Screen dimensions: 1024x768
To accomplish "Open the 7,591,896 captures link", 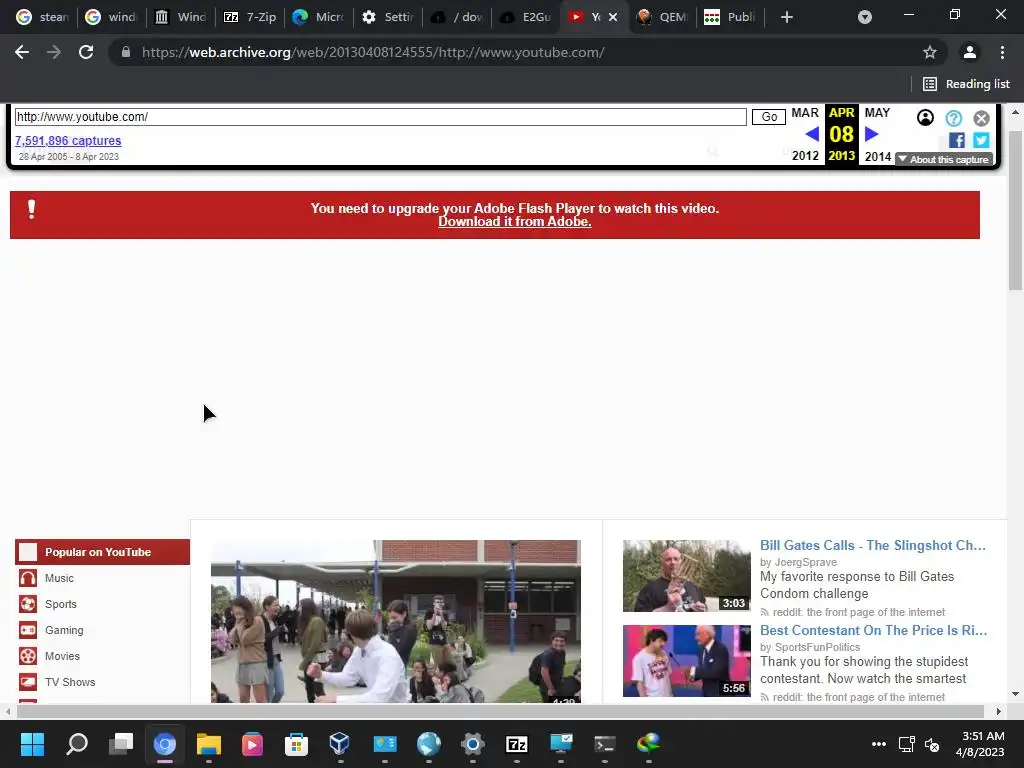I will 68,140.
